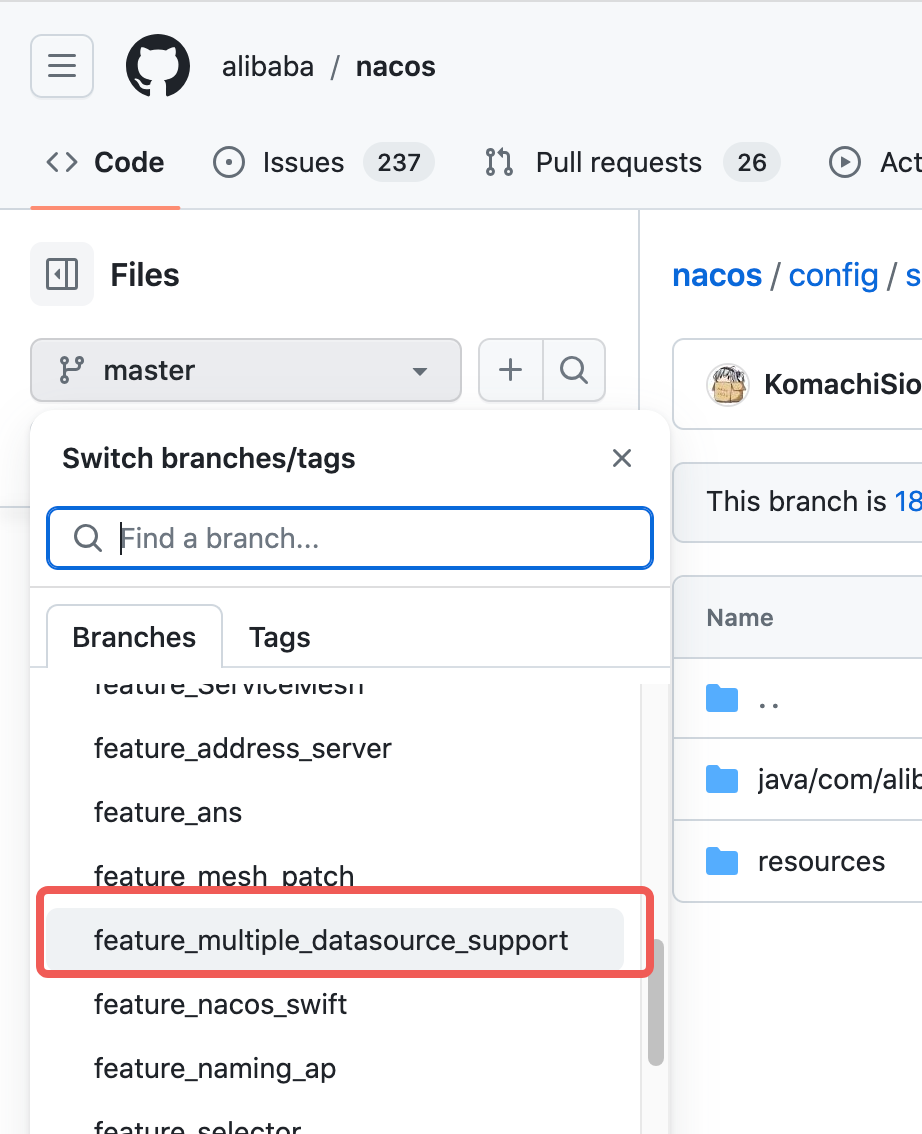
Task: Switch to the Tags tab
Action: point(279,637)
